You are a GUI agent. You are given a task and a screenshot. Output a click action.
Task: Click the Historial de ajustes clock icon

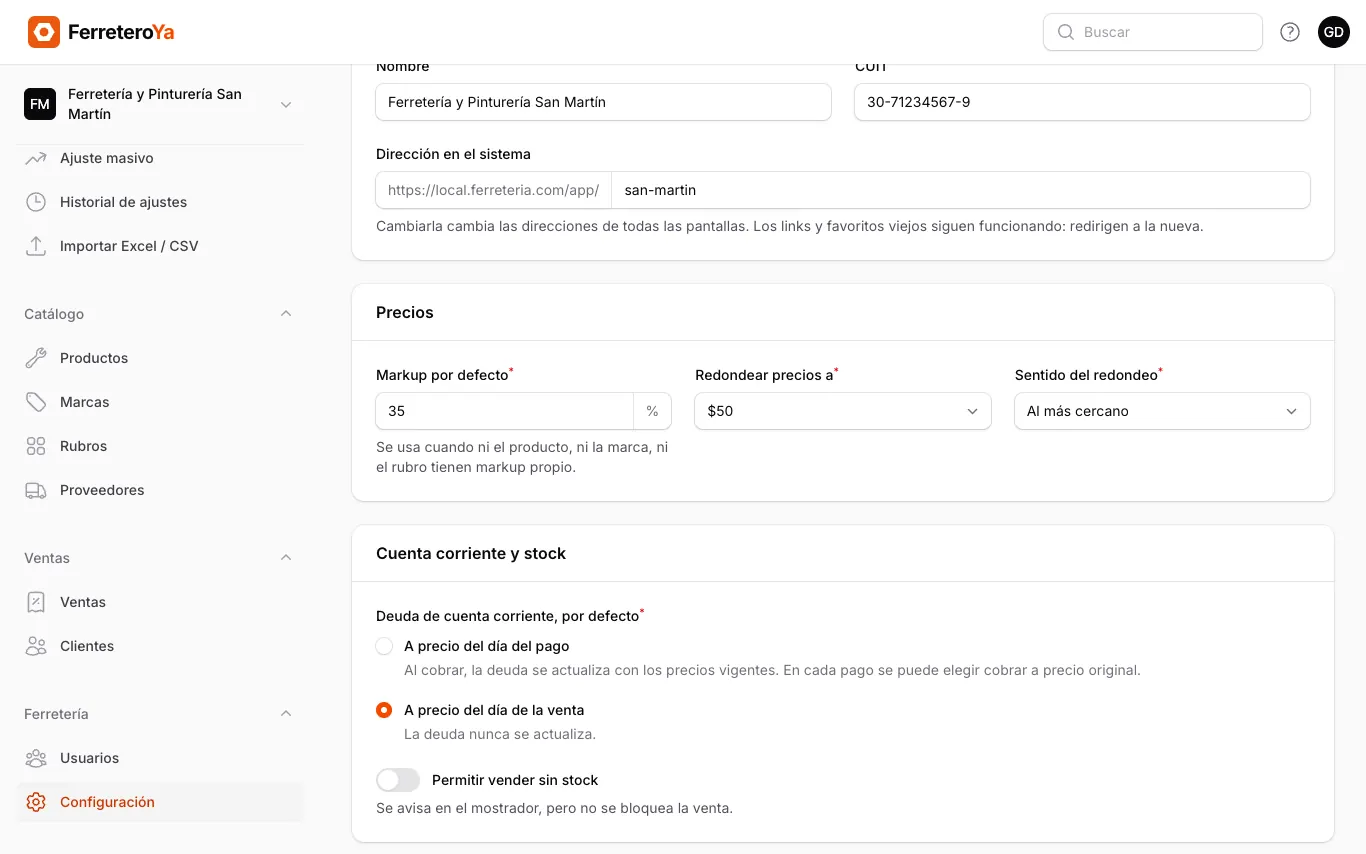[36, 202]
